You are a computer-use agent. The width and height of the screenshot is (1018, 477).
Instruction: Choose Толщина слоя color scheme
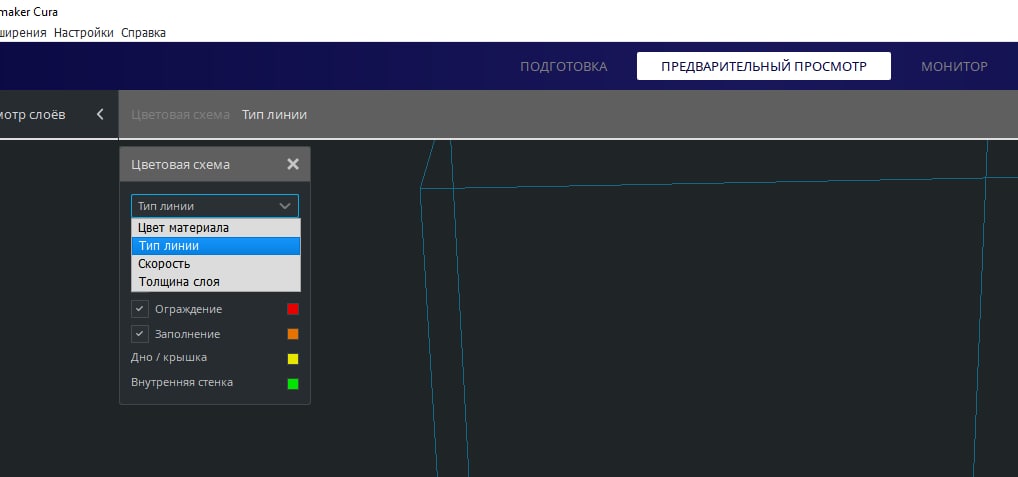(216, 282)
